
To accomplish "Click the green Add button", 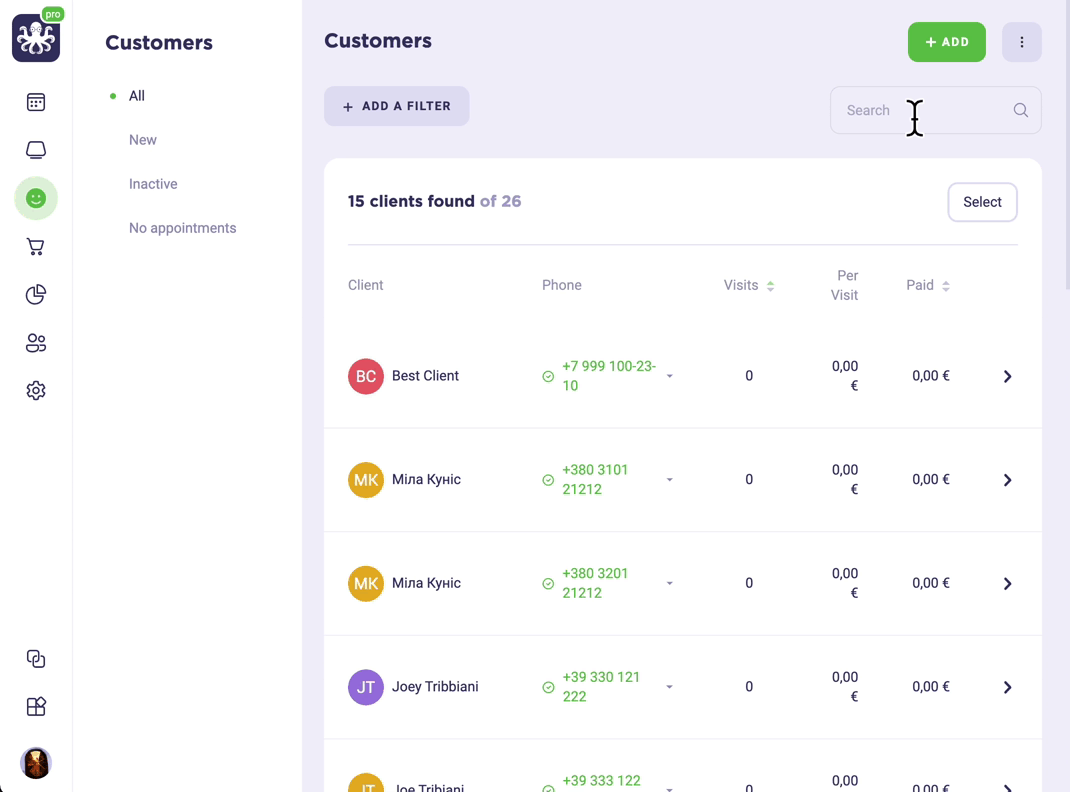I will coord(946,42).
